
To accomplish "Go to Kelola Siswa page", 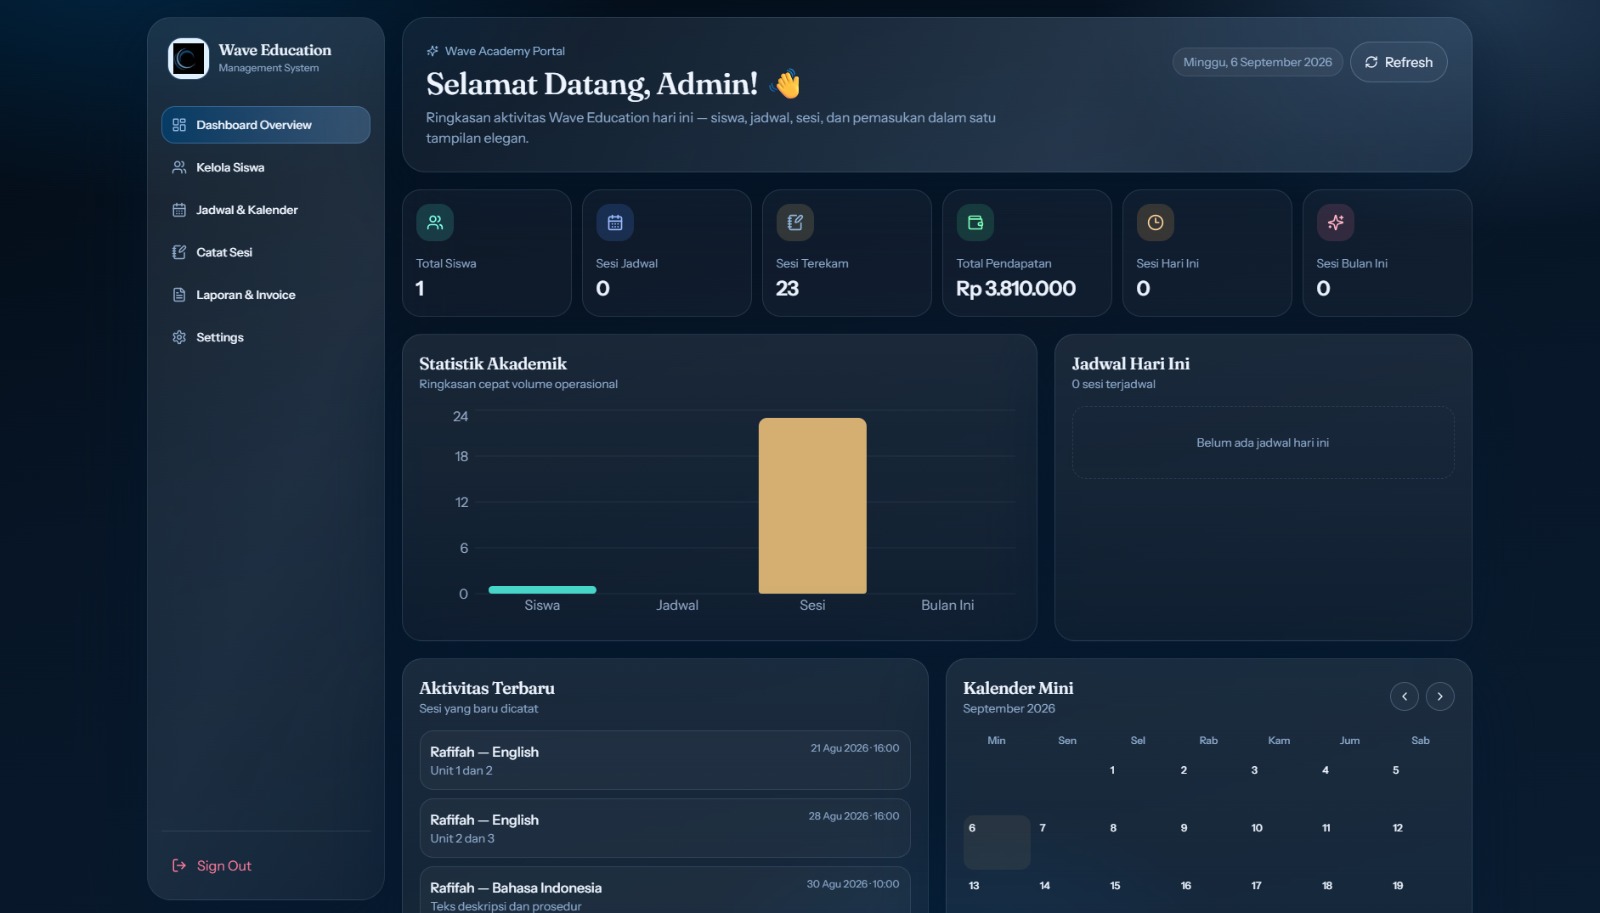I will pyautogui.click(x=266, y=167).
